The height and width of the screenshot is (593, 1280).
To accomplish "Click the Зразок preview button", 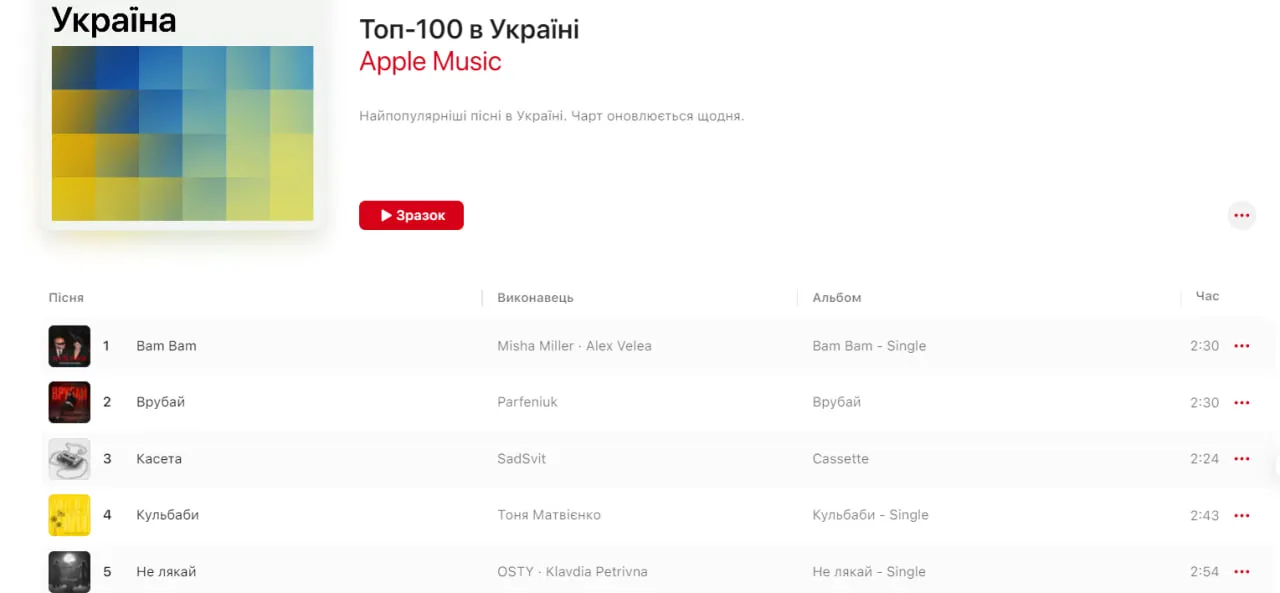I will click(x=411, y=215).
